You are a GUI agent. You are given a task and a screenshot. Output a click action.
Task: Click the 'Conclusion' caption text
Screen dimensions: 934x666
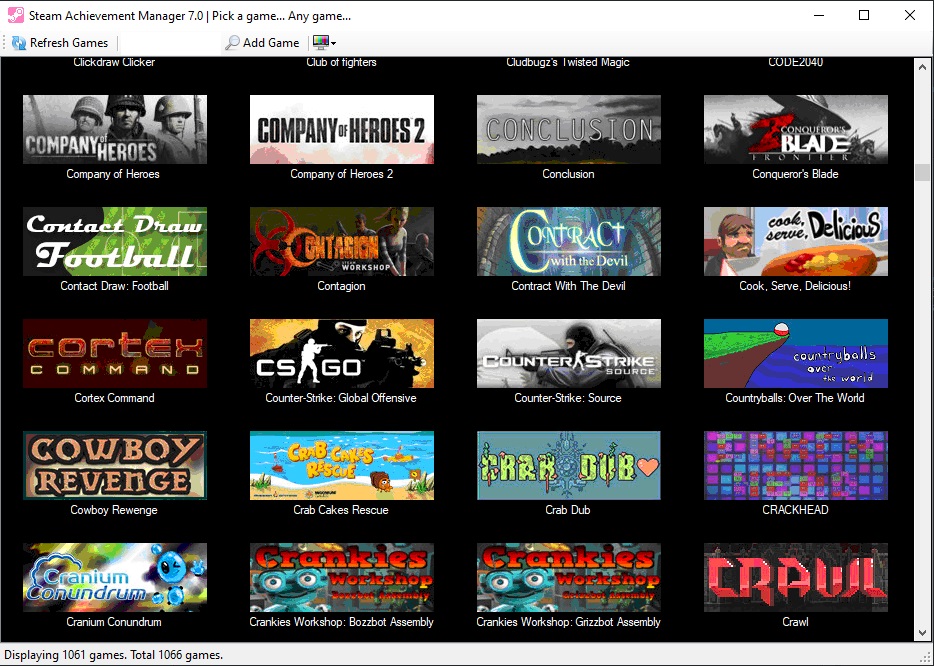pos(568,174)
